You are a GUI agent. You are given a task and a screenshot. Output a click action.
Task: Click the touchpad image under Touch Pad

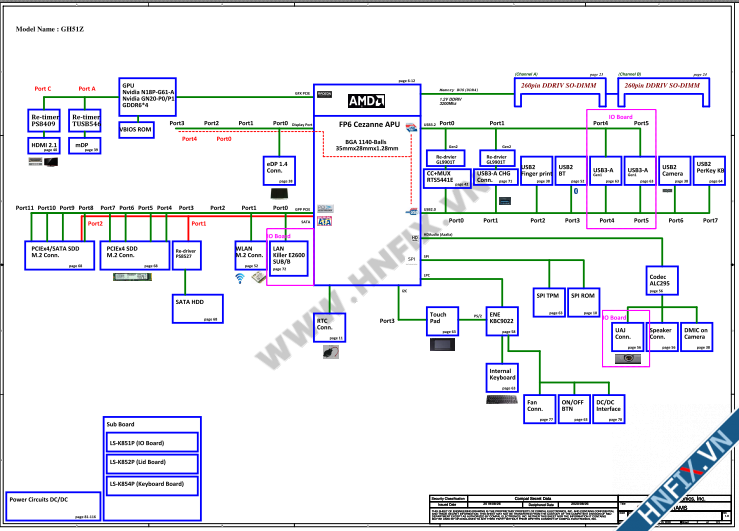441,345
